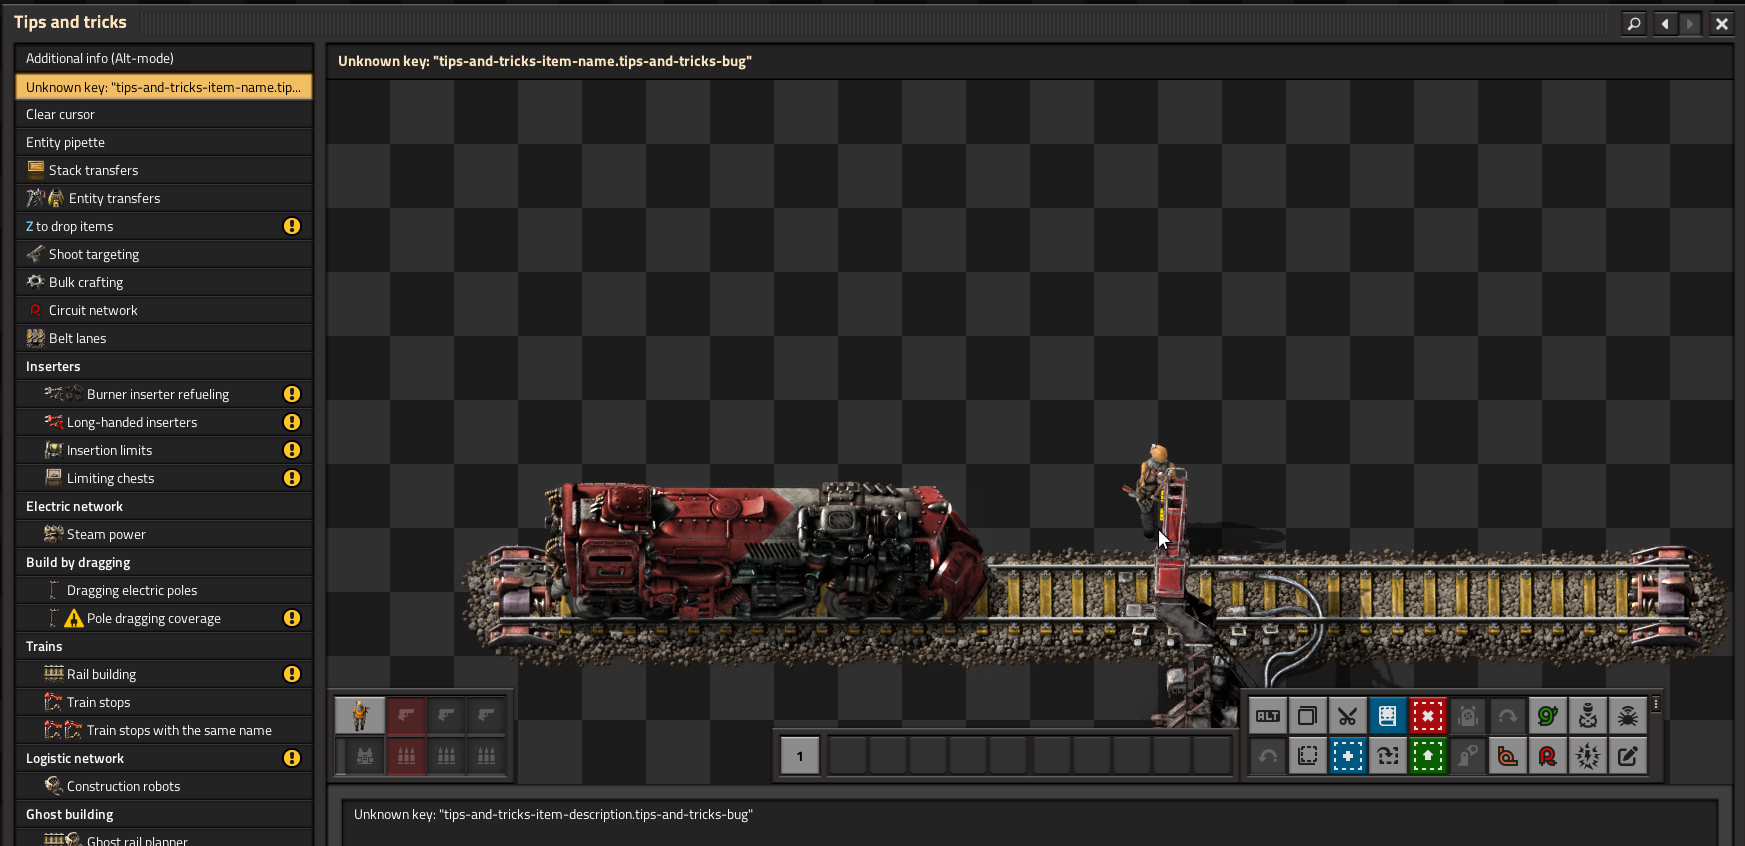
Task: Go back with the left arrow button
Action: click(1665, 23)
